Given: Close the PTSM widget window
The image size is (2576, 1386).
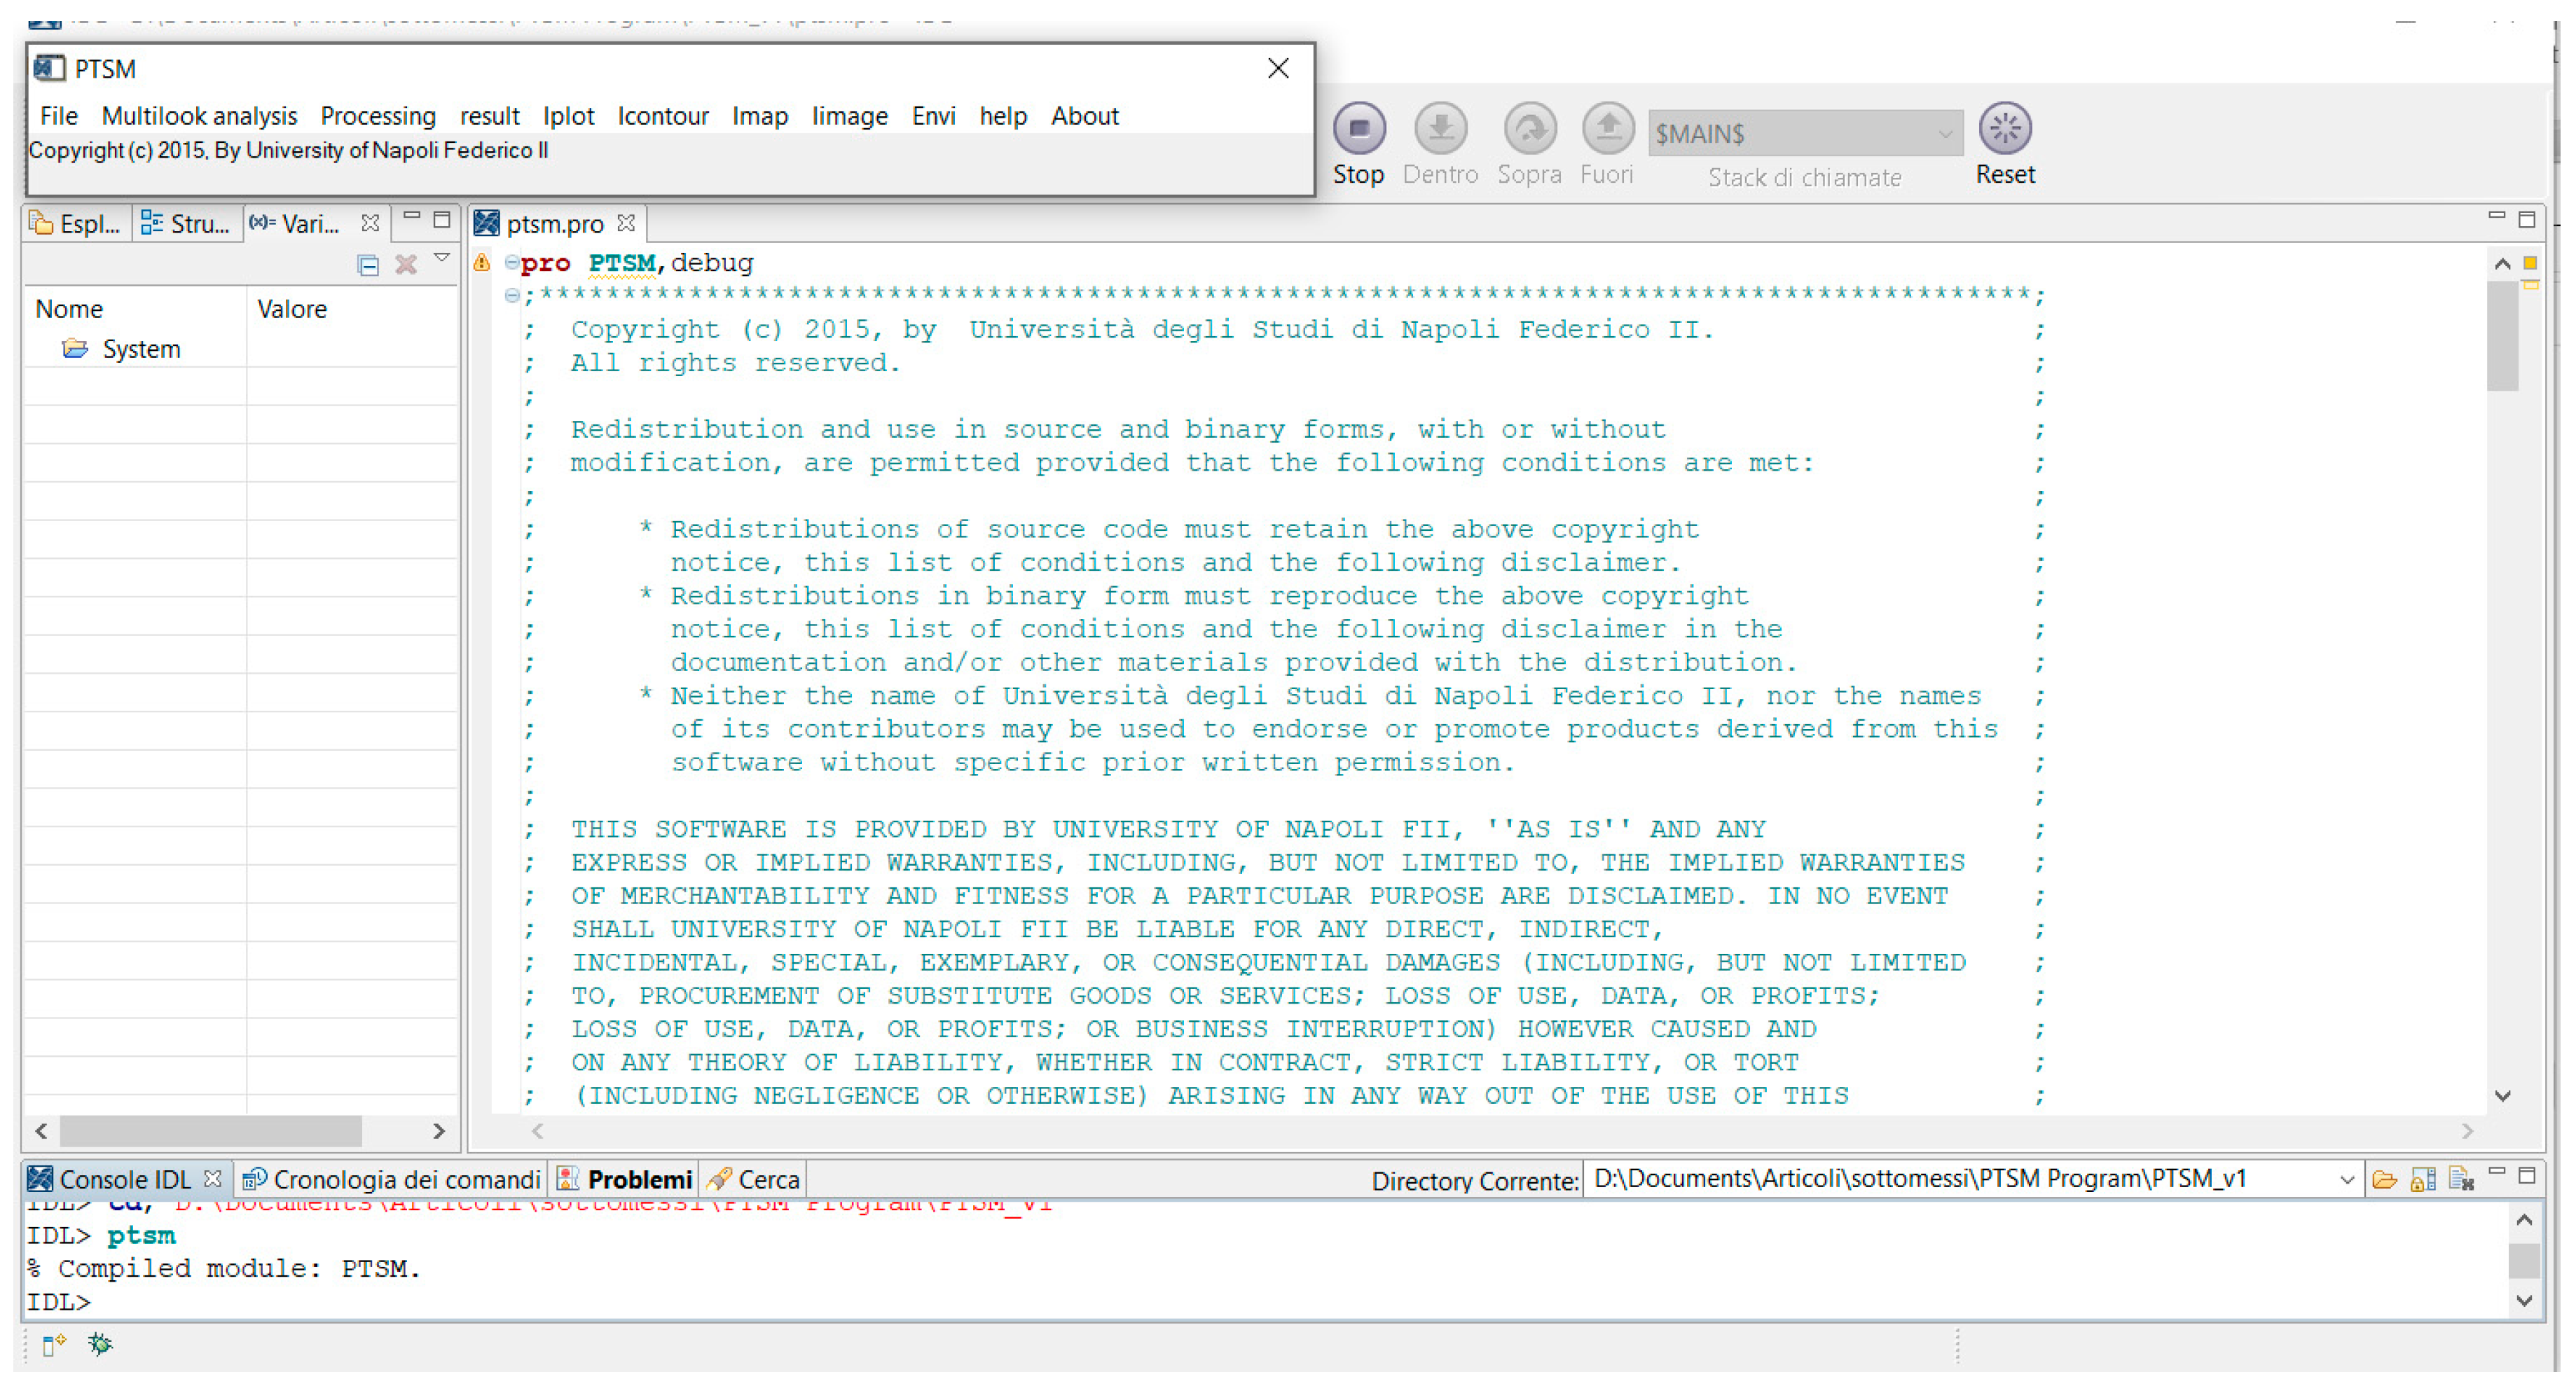Looking at the screenshot, I should 1277,68.
